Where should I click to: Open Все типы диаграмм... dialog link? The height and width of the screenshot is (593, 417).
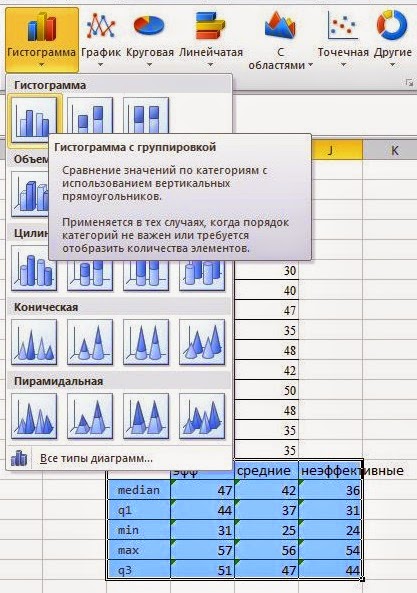coord(96,458)
